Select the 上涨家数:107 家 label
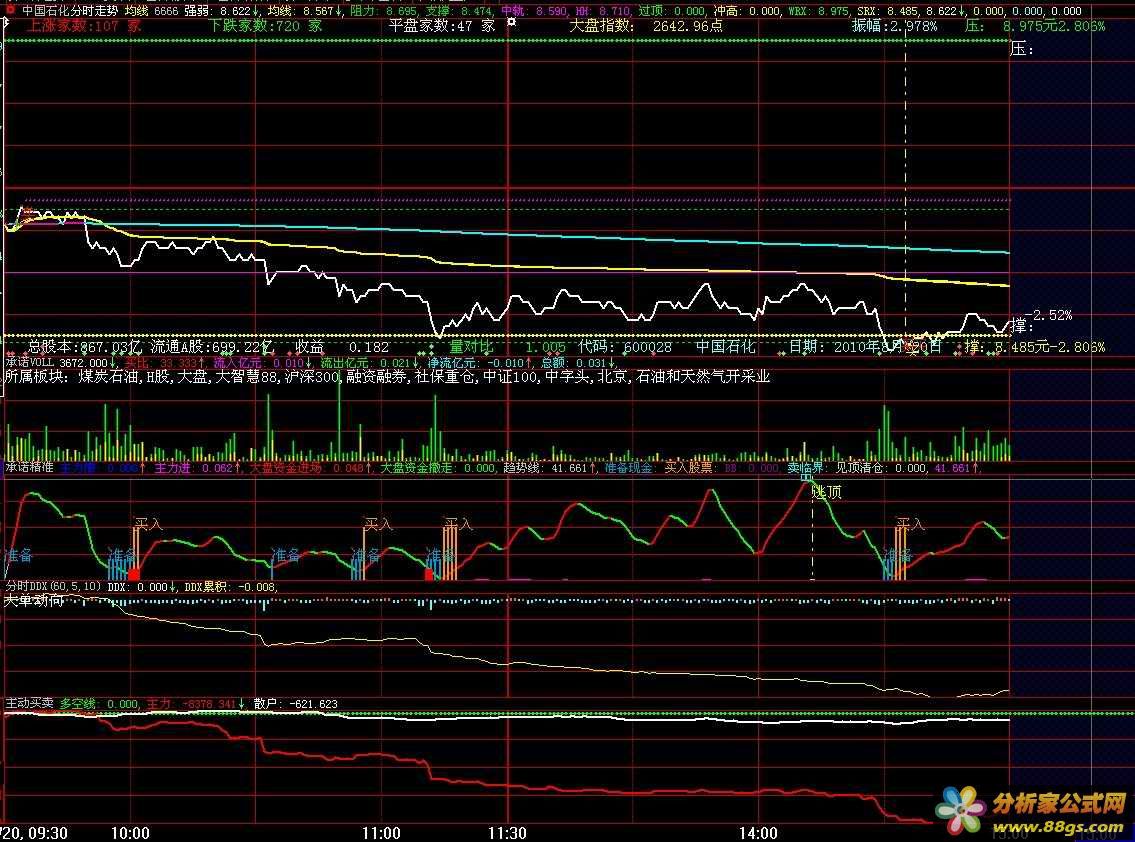Screen dimensions: 1135x842 tap(83, 26)
